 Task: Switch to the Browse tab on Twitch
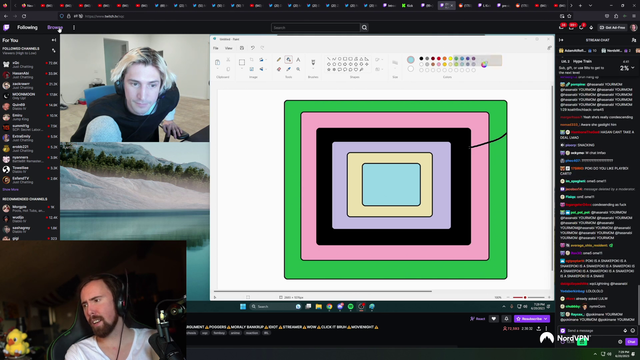(55, 27)
